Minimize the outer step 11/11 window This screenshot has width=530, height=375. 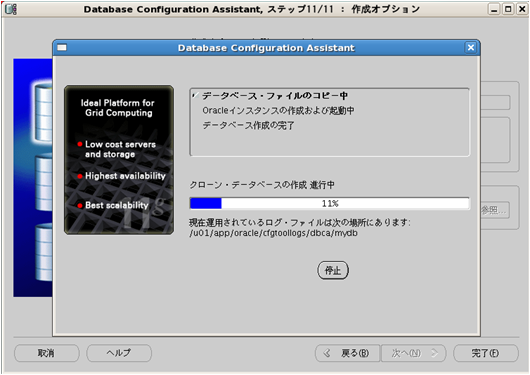tap(494, 9)
